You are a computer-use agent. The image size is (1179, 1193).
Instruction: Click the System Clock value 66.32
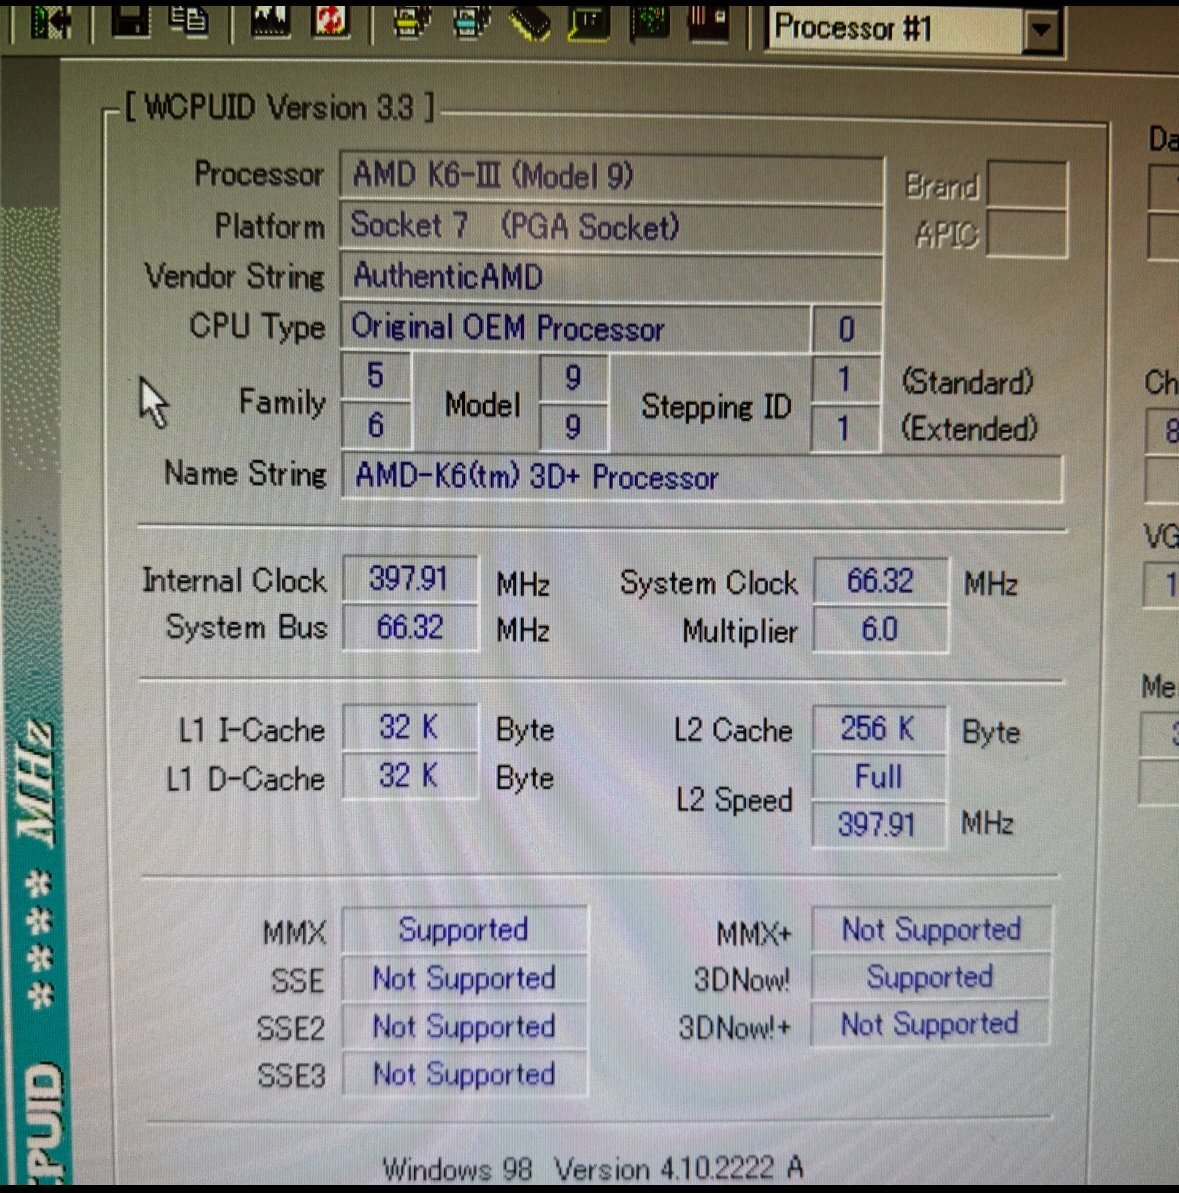point(880,581)
